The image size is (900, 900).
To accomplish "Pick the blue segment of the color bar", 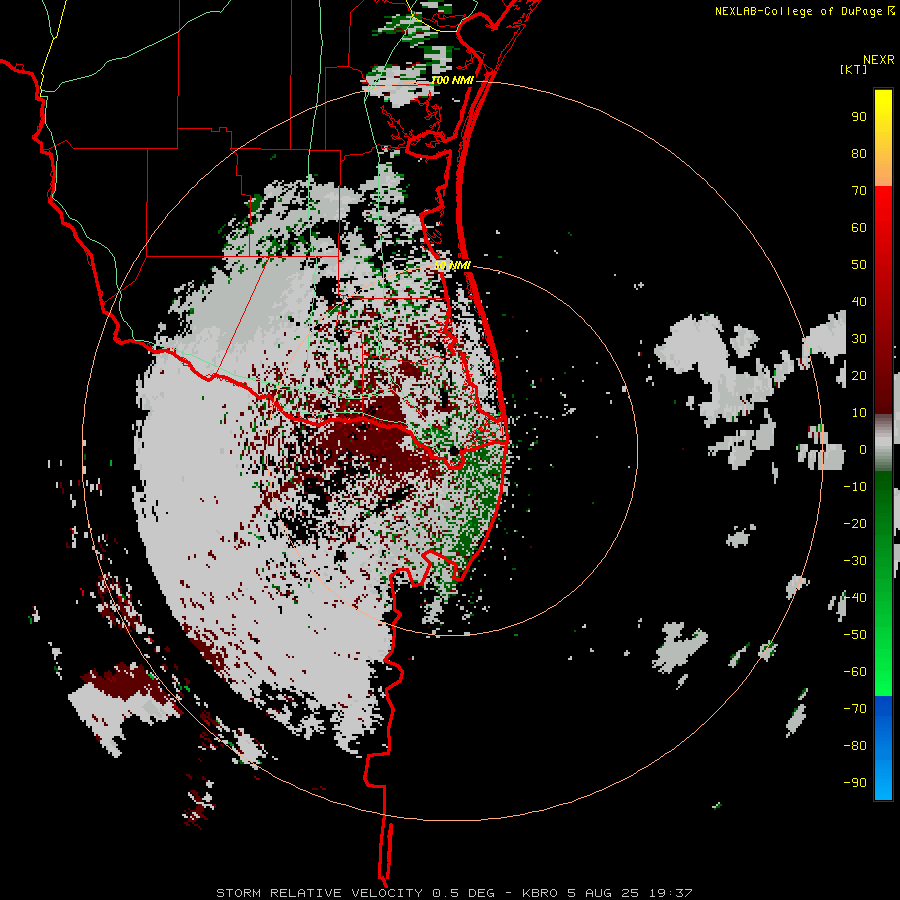I will point(883,747).
